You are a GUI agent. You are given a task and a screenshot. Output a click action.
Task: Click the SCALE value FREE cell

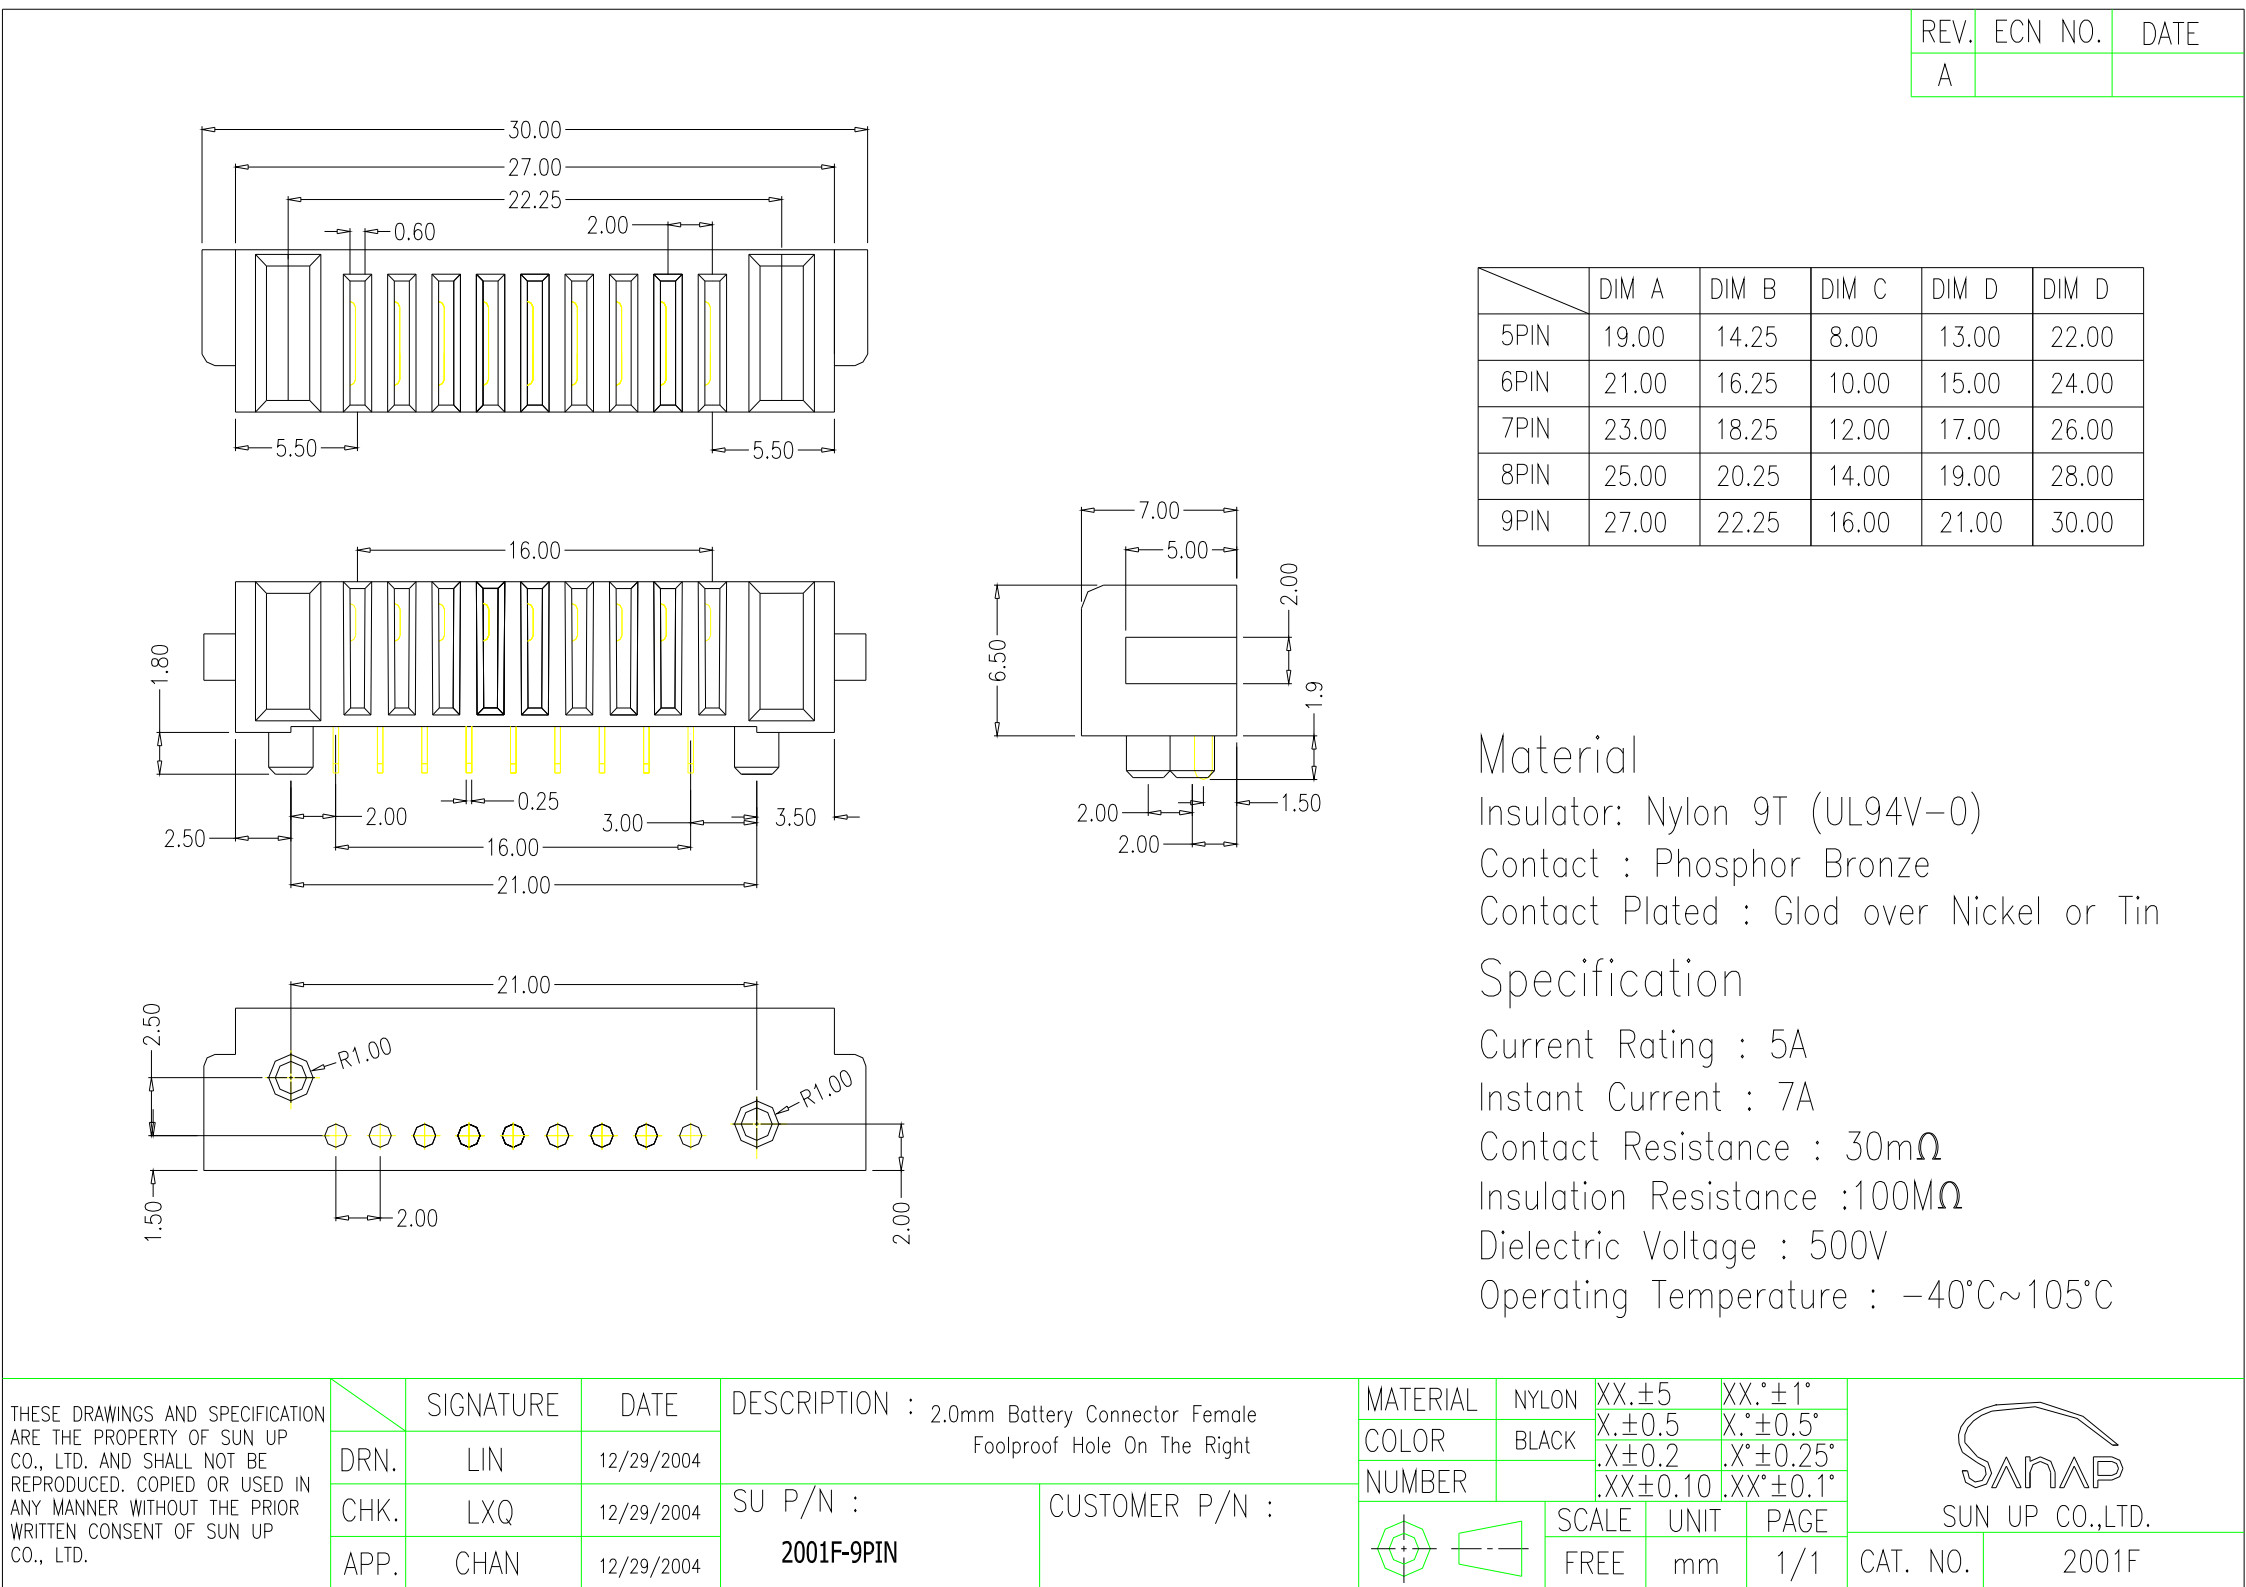[1594, 1563]
